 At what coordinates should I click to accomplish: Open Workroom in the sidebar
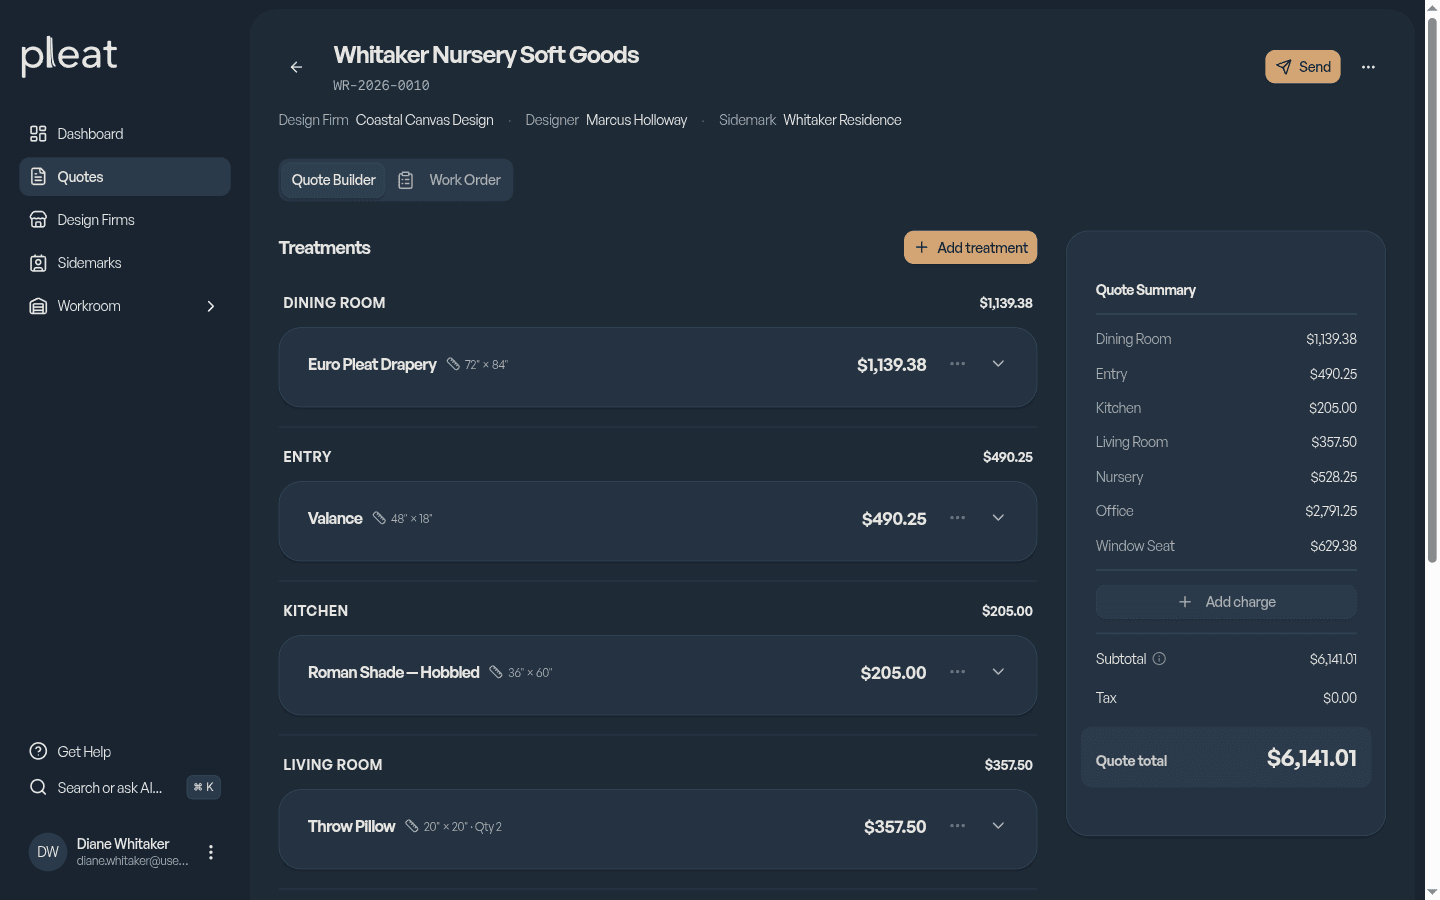[125, 306]
